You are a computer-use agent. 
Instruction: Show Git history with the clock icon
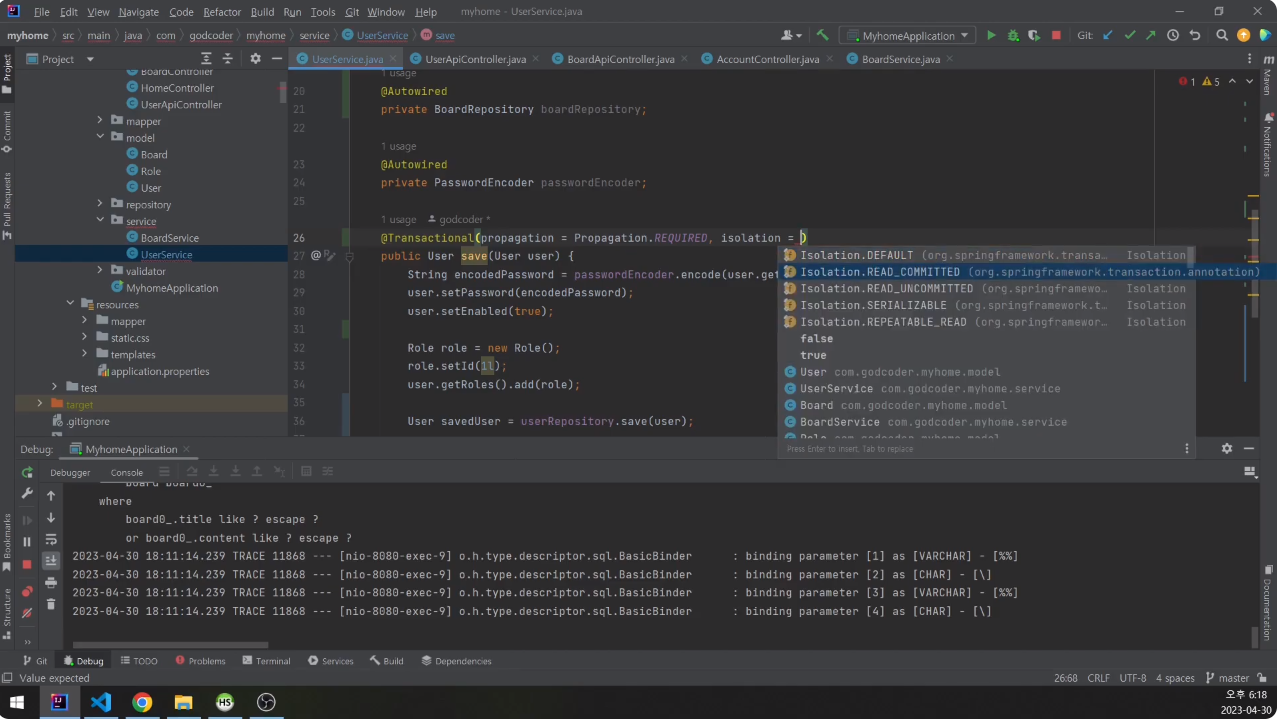[1173, 35]
